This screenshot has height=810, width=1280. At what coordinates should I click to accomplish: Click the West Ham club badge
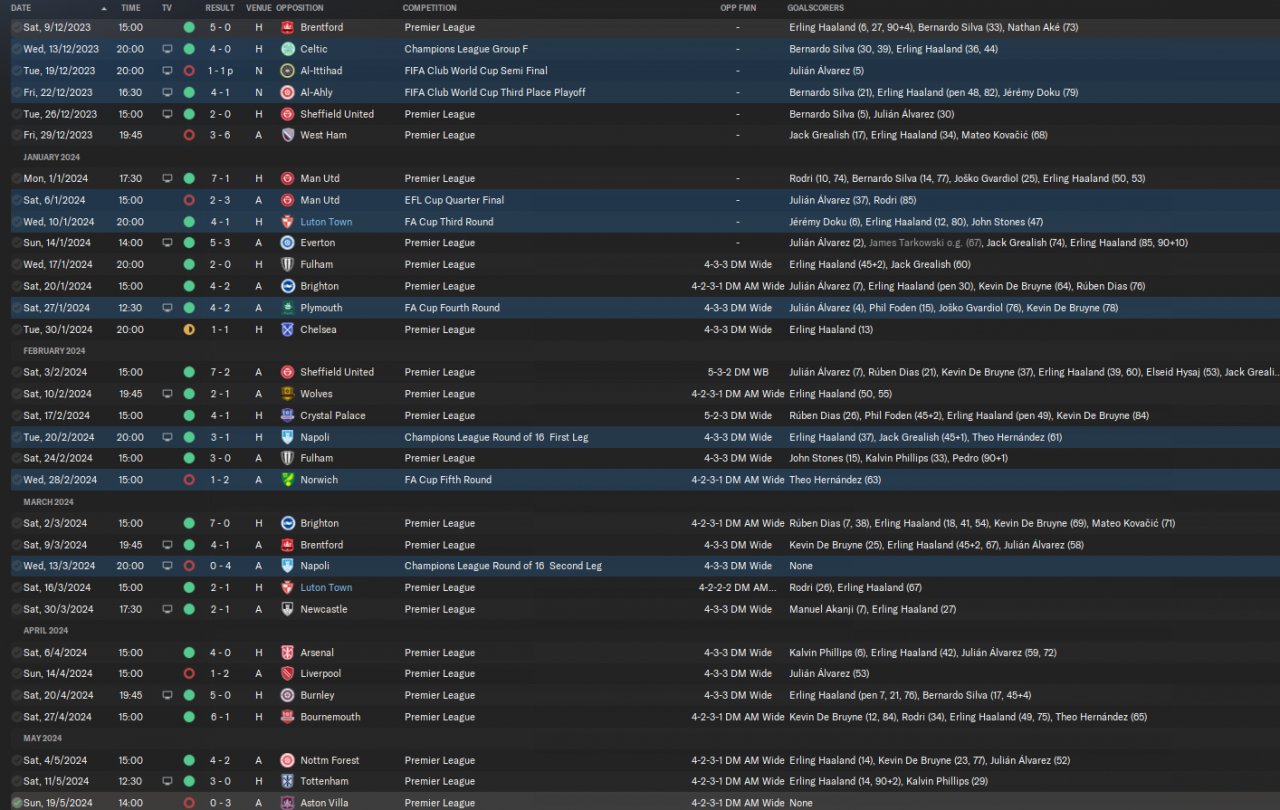287,135
